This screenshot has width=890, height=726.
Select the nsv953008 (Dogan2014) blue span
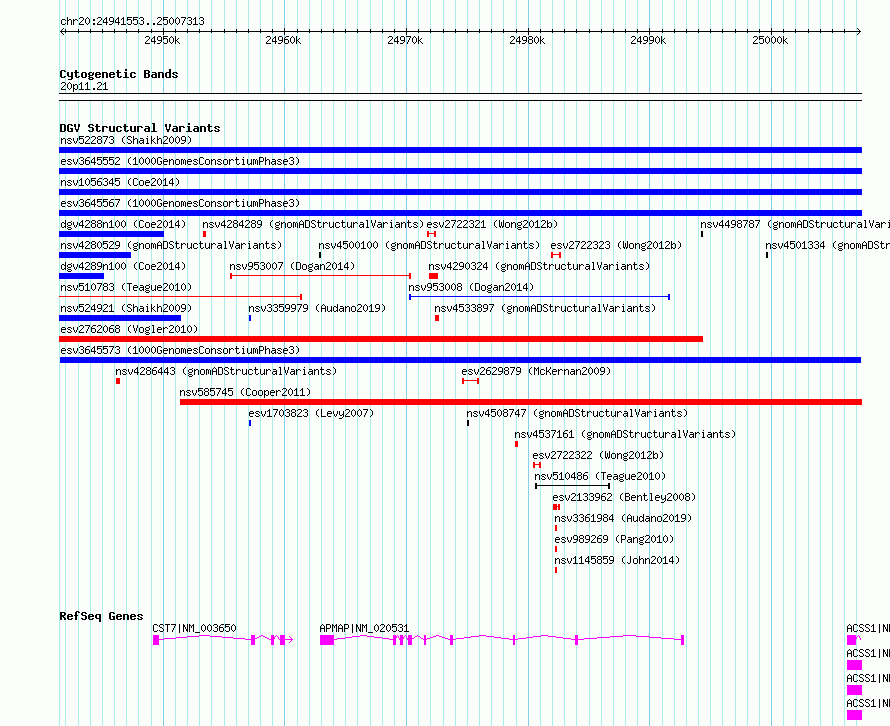(x=539, y=297)
